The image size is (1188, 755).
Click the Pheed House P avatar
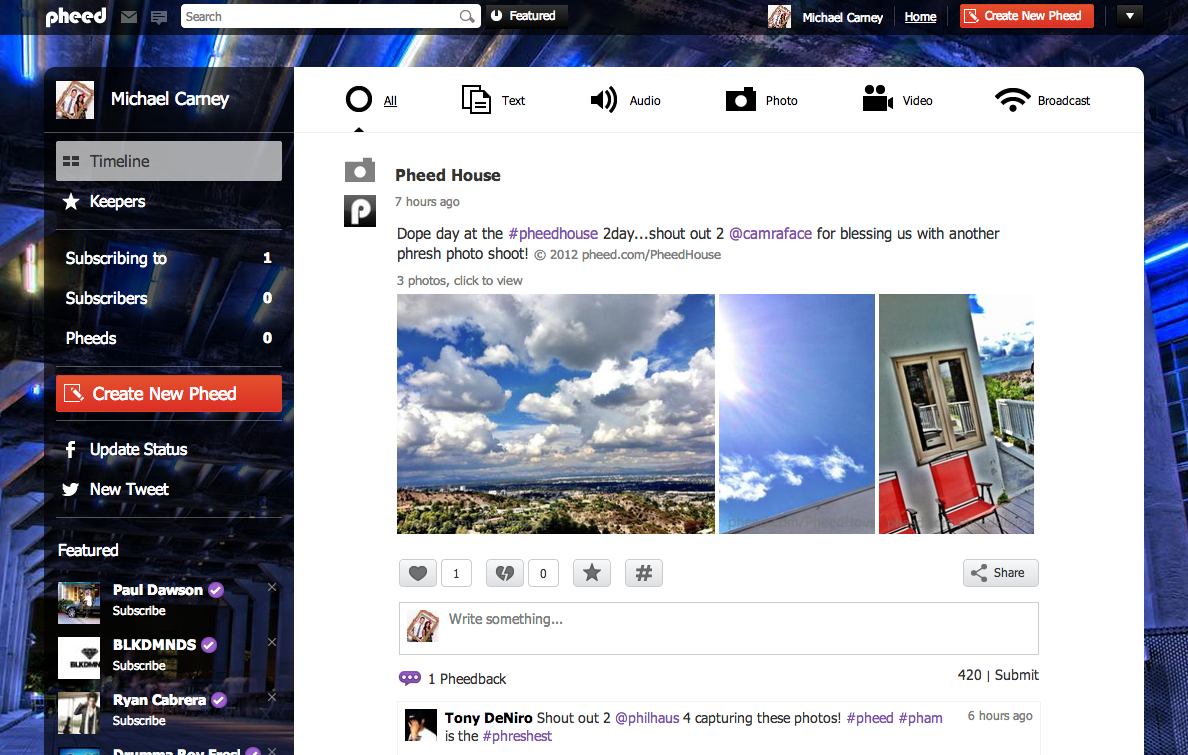pyautogui.click(x=360, y=211)
